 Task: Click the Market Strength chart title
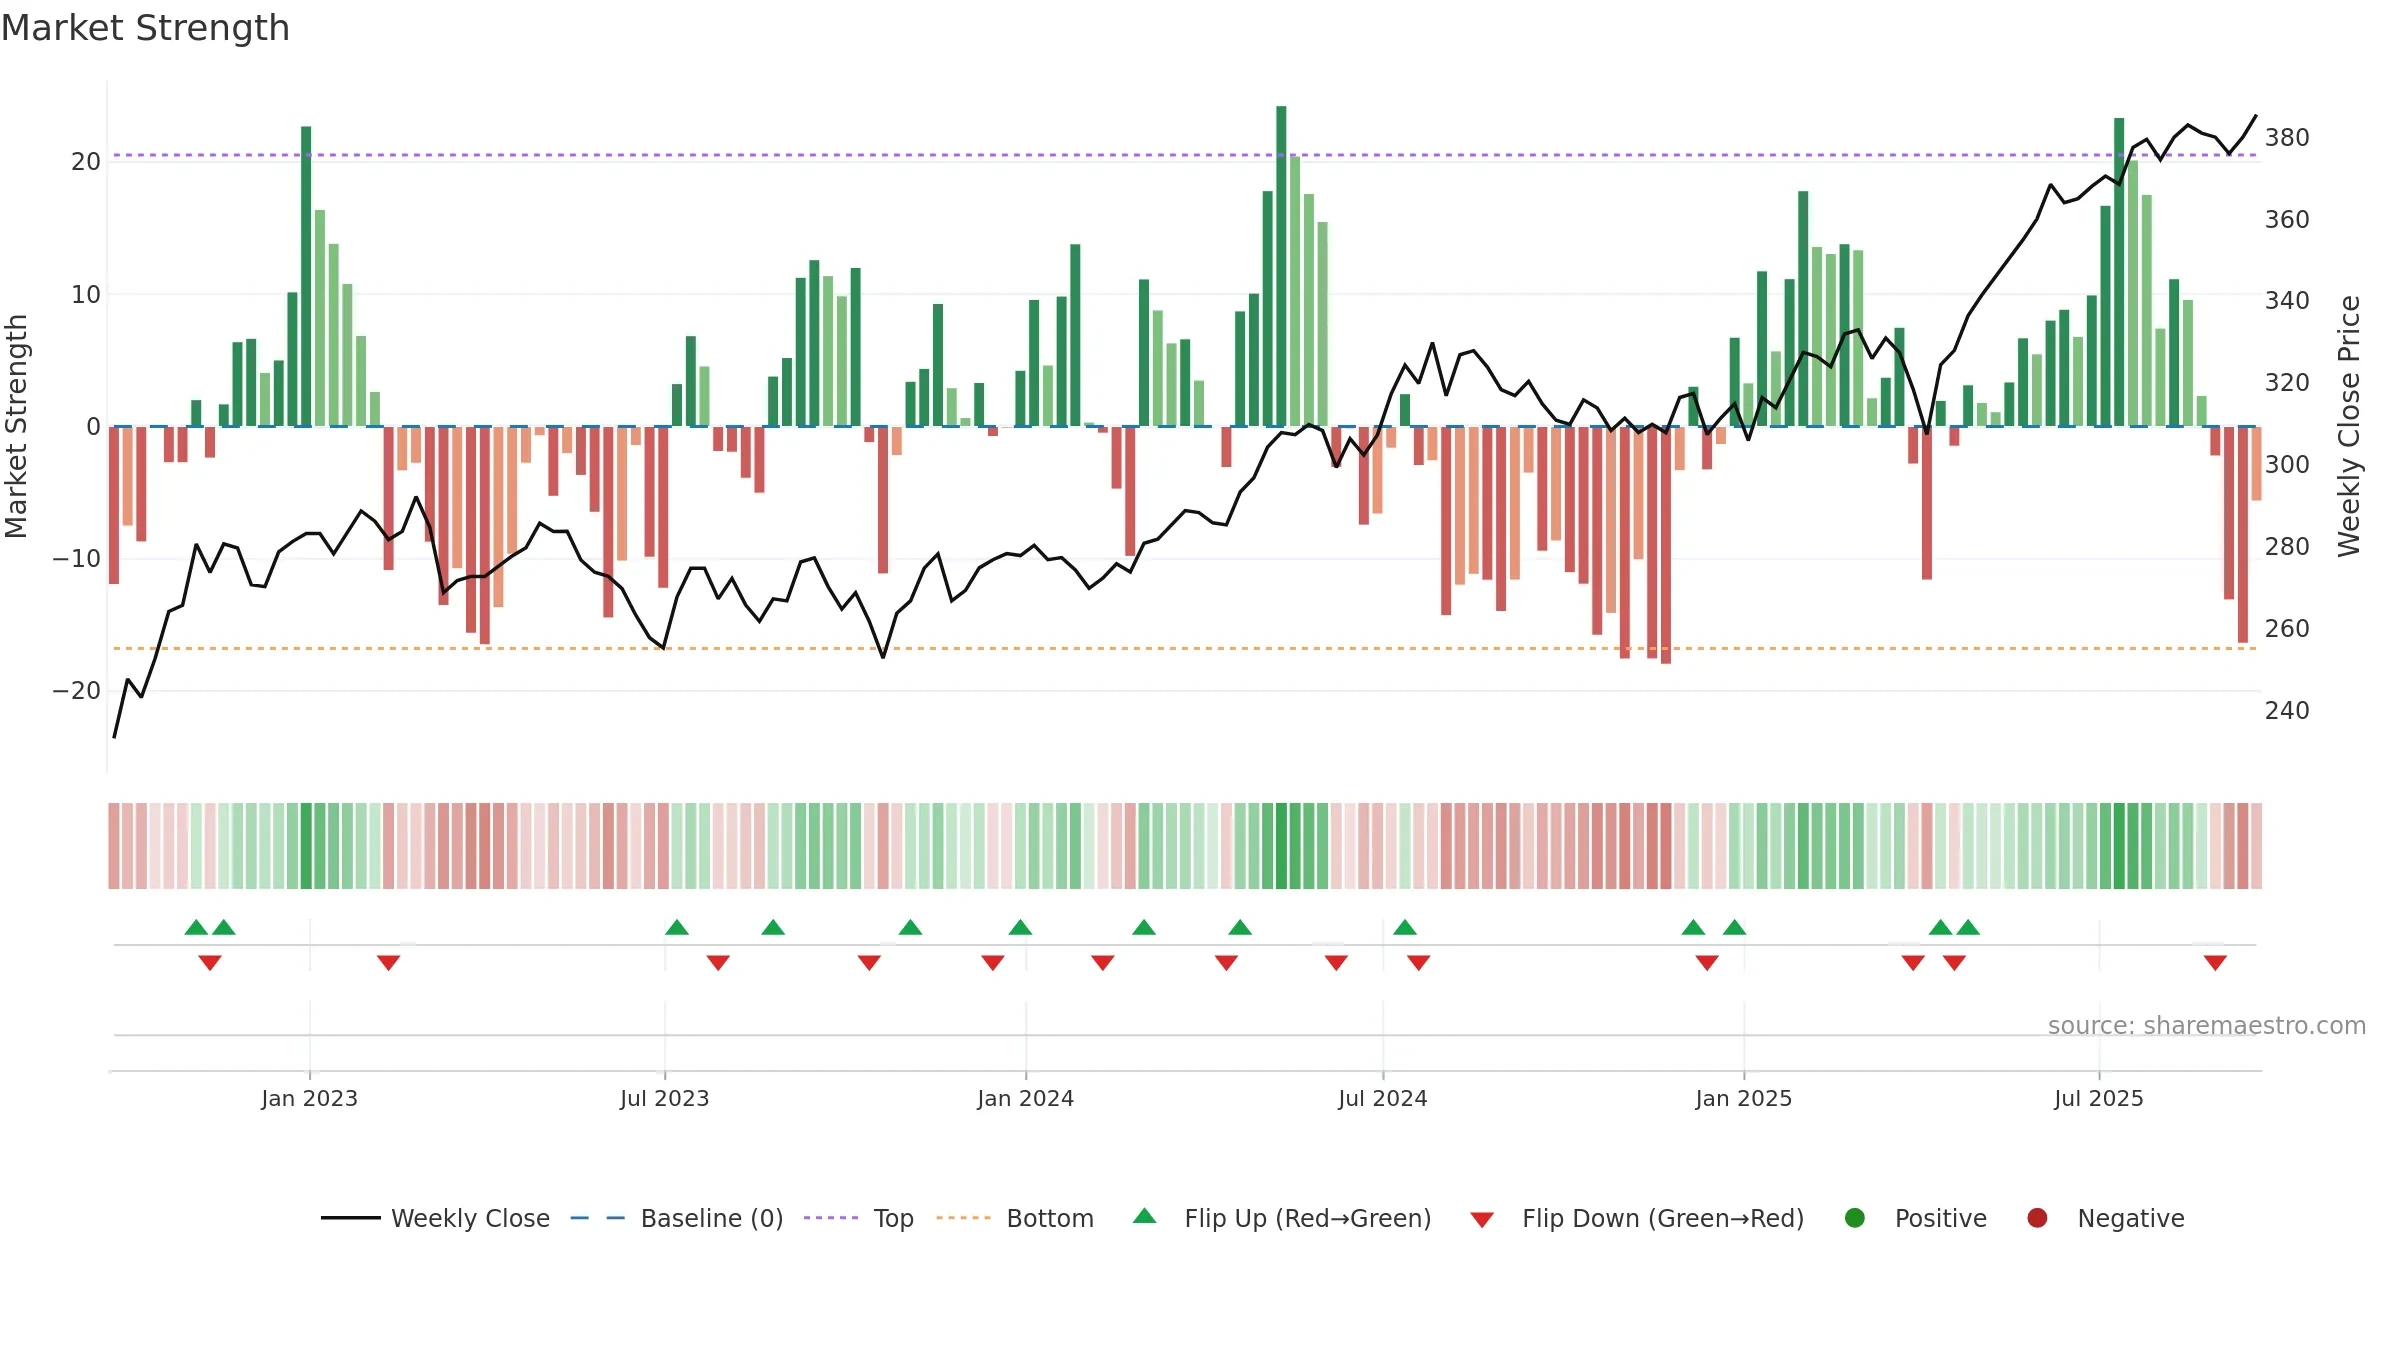tap(145, 28)
